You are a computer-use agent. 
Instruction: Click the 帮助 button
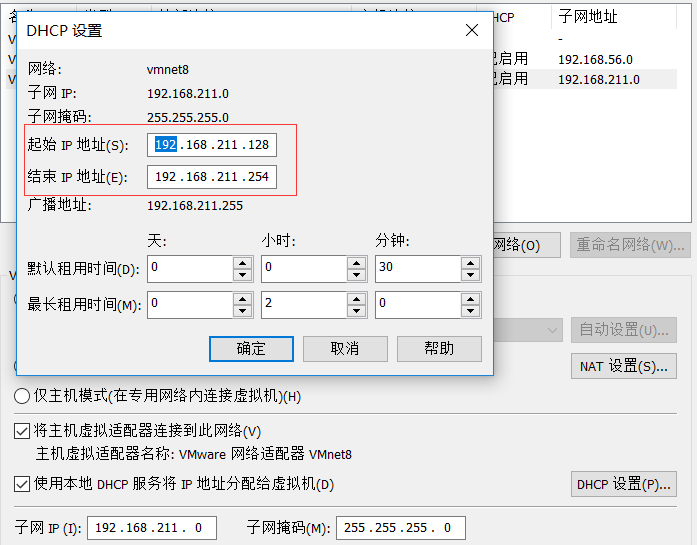pos(439,349)
